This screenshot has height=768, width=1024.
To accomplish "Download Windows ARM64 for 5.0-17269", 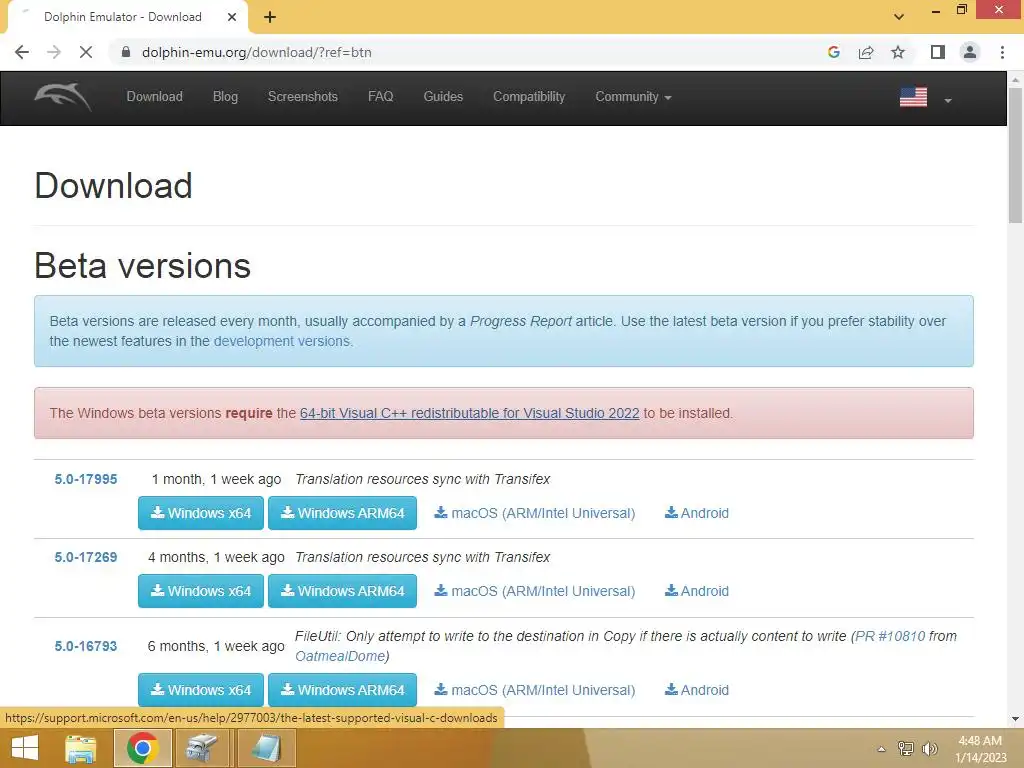I will (x=342, y=591).
